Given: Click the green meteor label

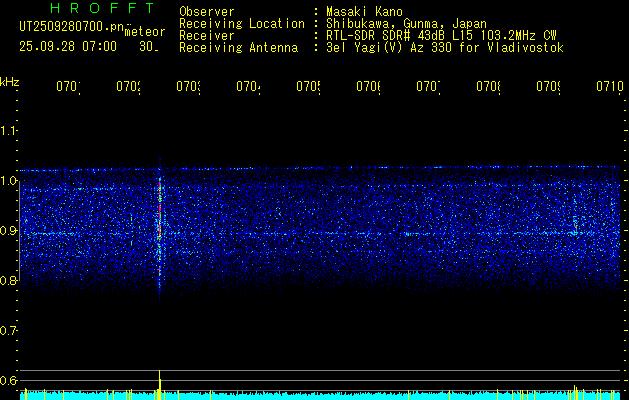Looking at the screenshot, I should pyautogui.click(x=145, y=31).
